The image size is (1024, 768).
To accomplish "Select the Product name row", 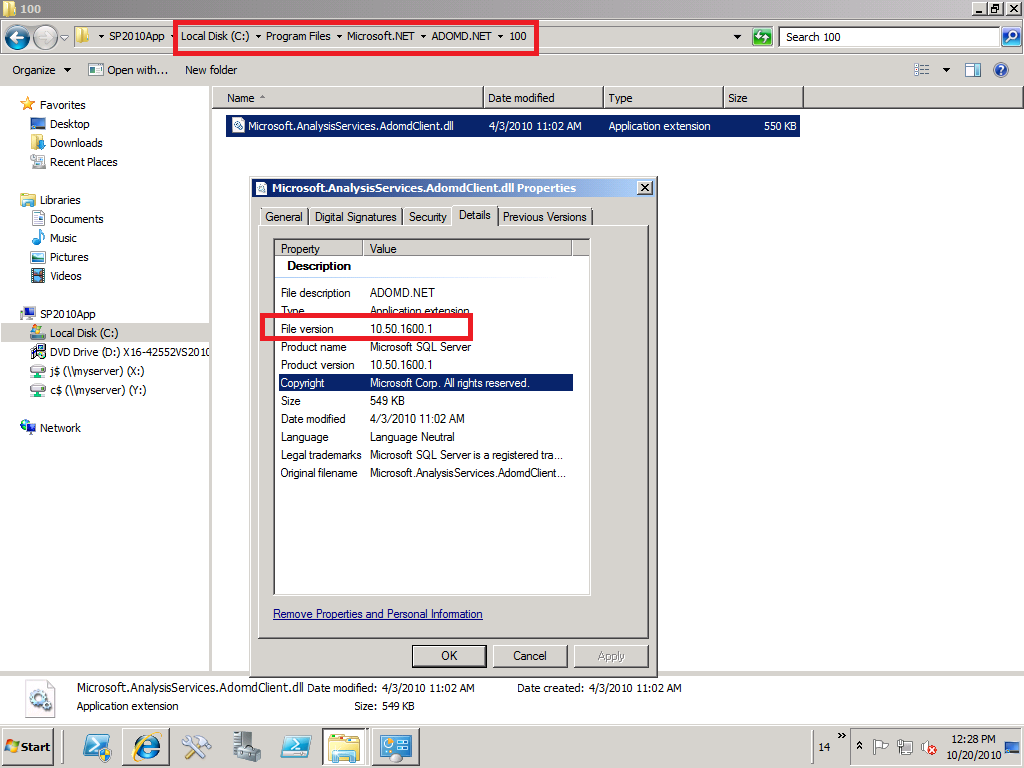I will (425, 347).
